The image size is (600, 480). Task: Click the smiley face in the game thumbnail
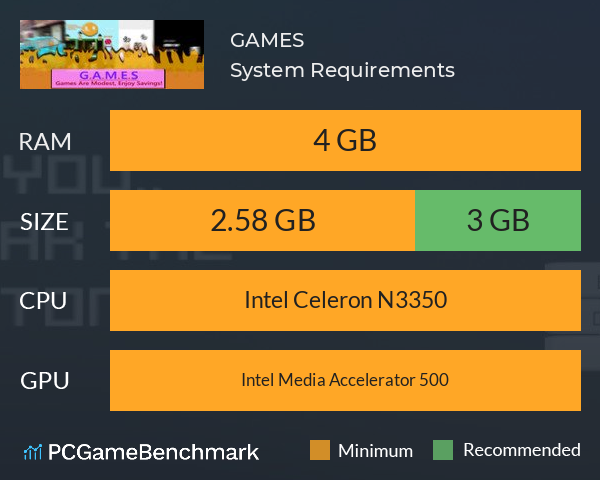tap(90, 29)
